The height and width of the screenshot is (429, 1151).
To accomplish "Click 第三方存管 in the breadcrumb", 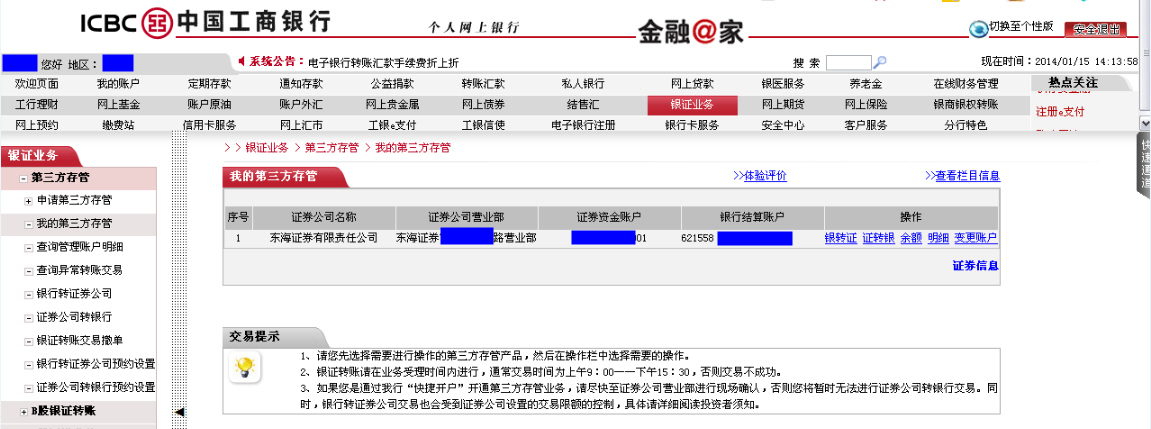I will 332,148.
